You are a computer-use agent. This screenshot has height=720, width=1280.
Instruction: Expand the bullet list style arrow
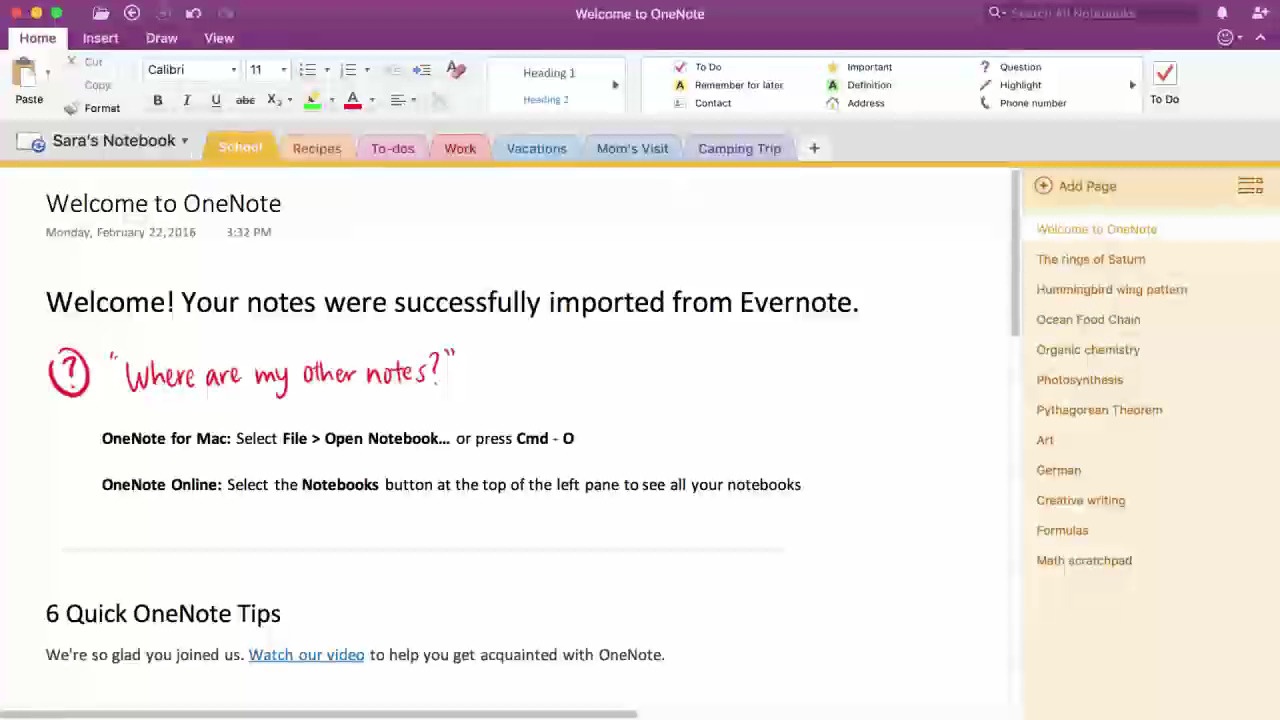(327, 70)
